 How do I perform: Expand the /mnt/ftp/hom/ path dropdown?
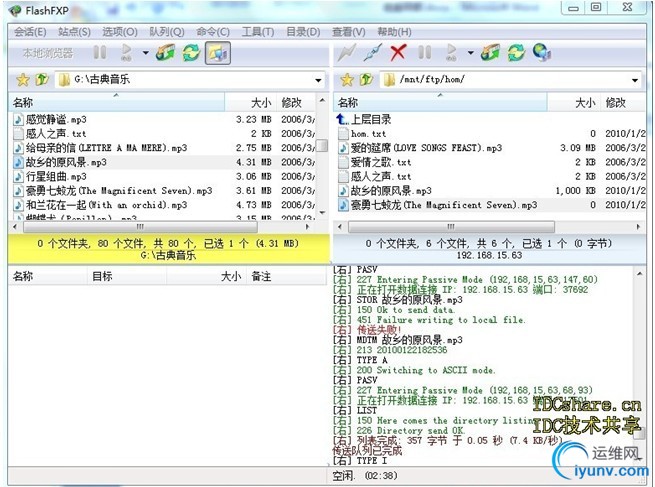[x=635, y=80]
